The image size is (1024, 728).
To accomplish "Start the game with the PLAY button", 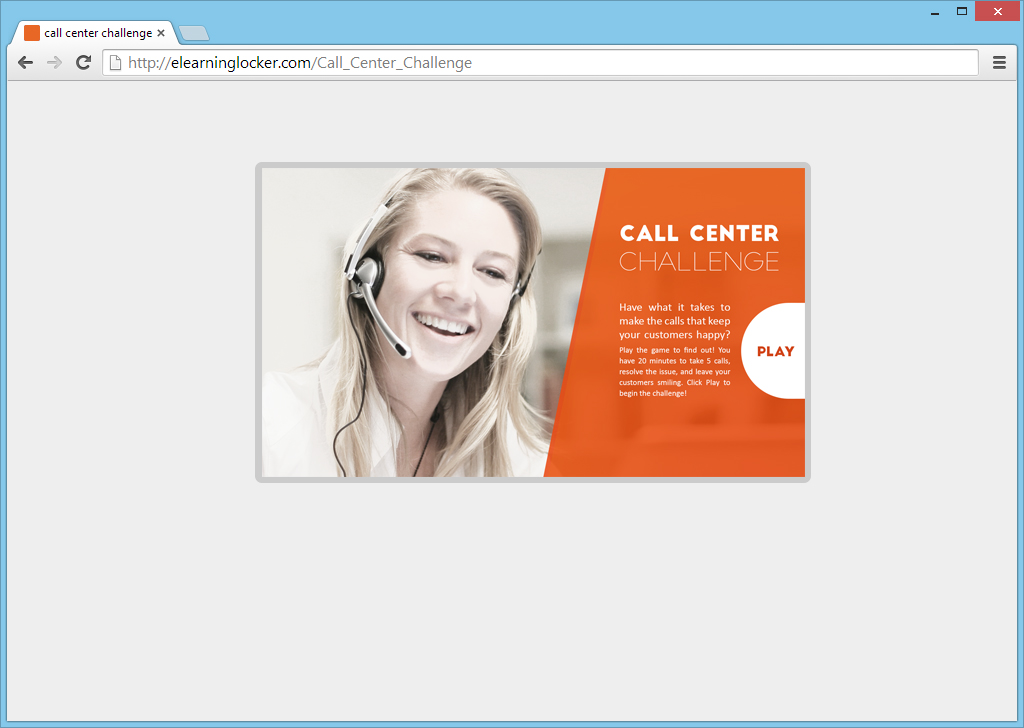I will point(773,351).
